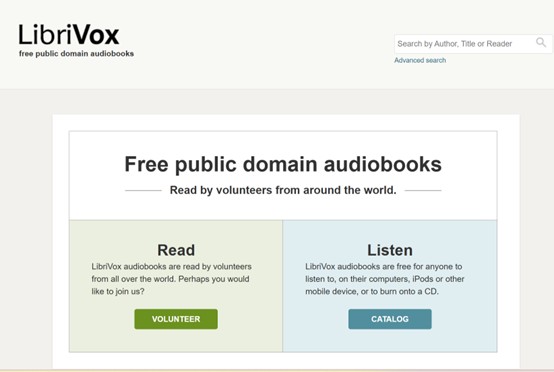554x372 pixels.
Task: Click the green VOLUNTEER button
Action: point(176,319)
